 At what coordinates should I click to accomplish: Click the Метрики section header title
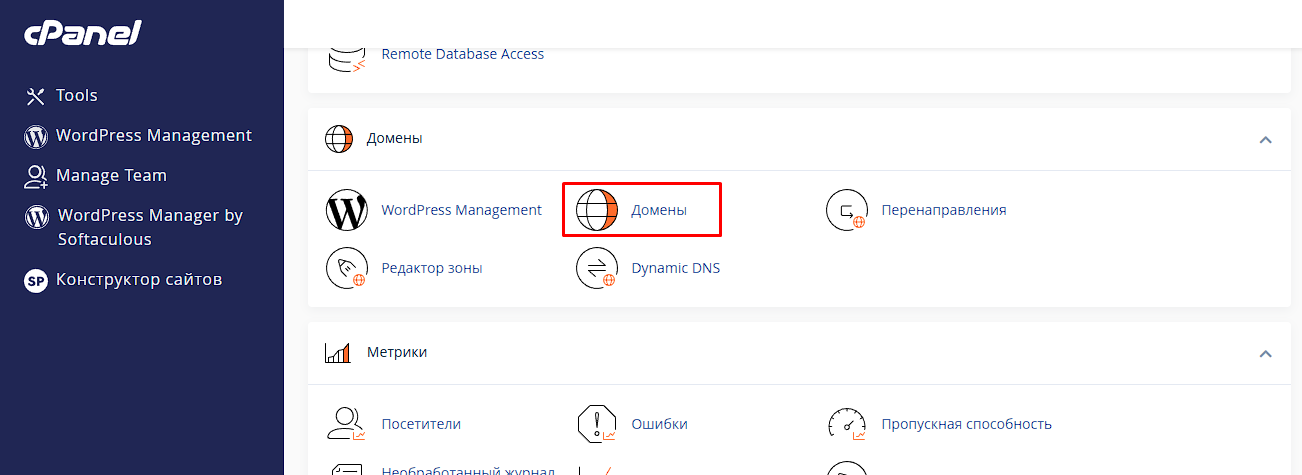click(397, 353)
